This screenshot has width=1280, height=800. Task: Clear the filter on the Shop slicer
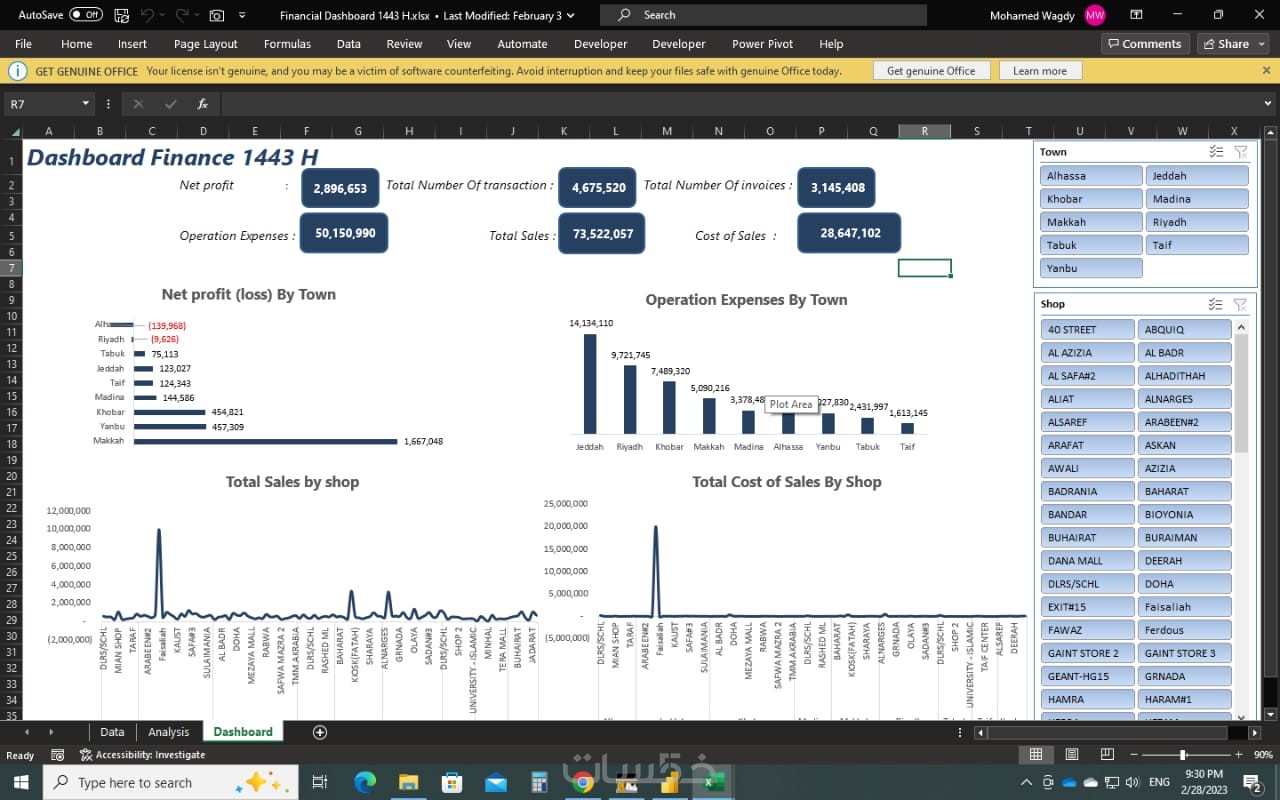[x=1240, y=304]
